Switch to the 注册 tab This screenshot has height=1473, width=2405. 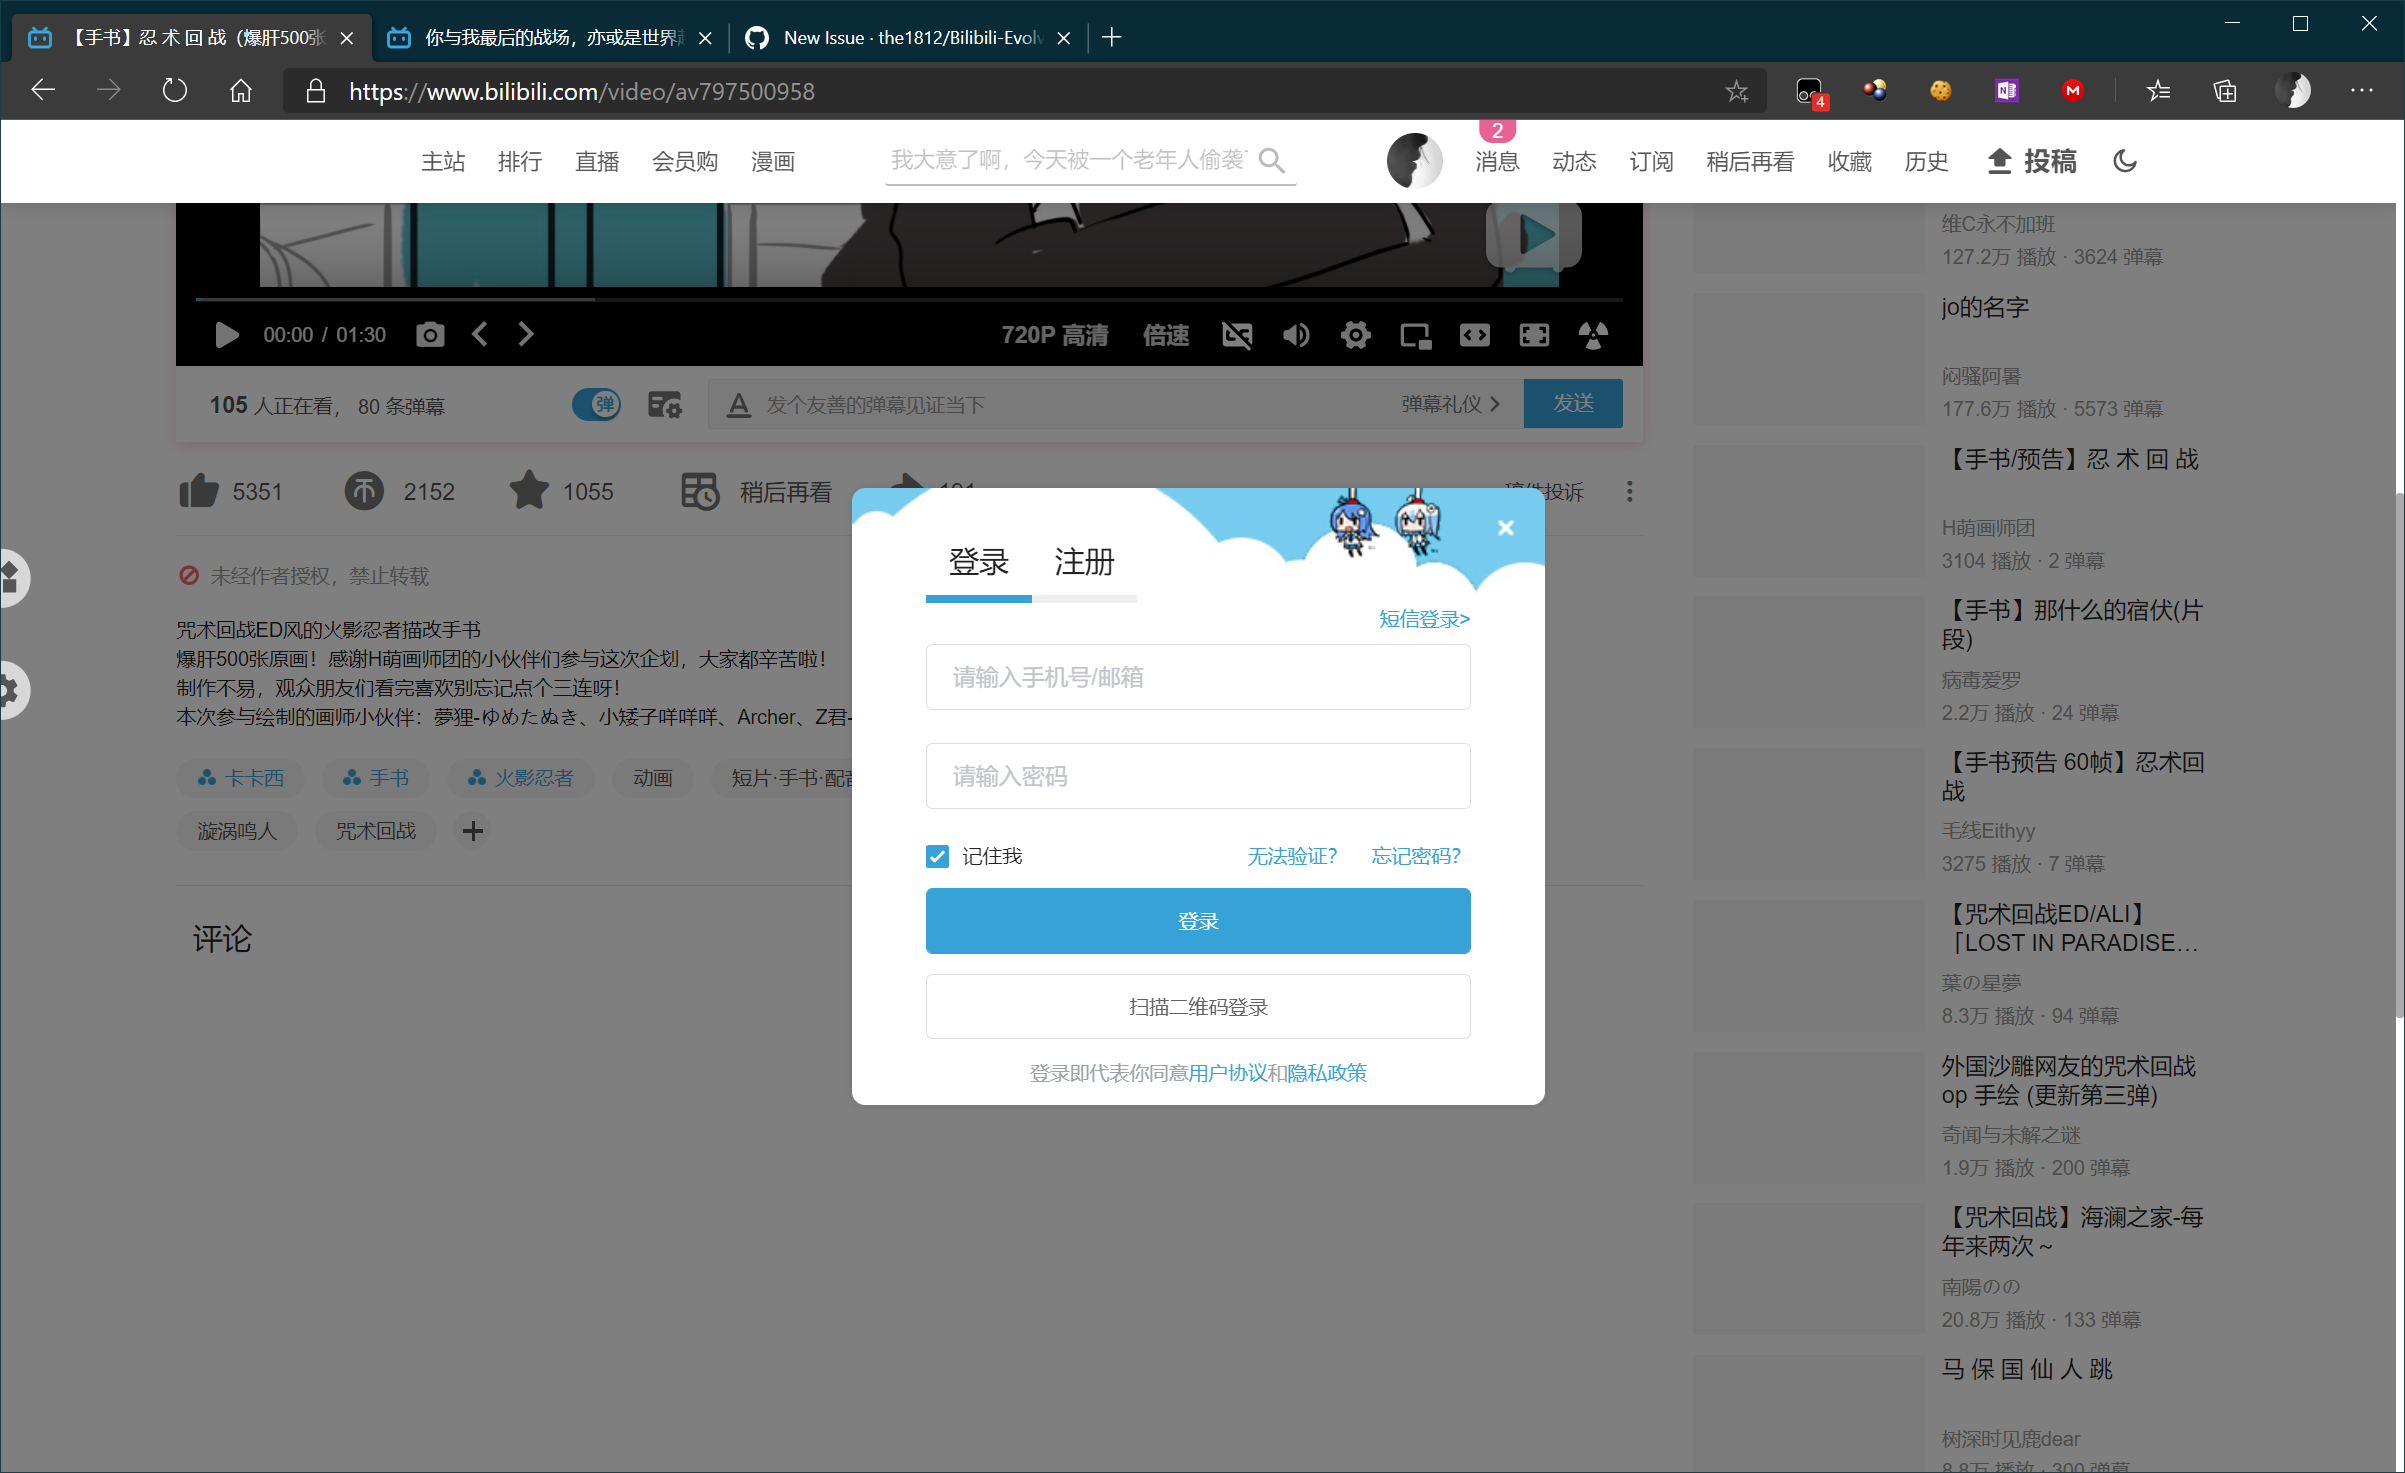[x=1084, y=562]
